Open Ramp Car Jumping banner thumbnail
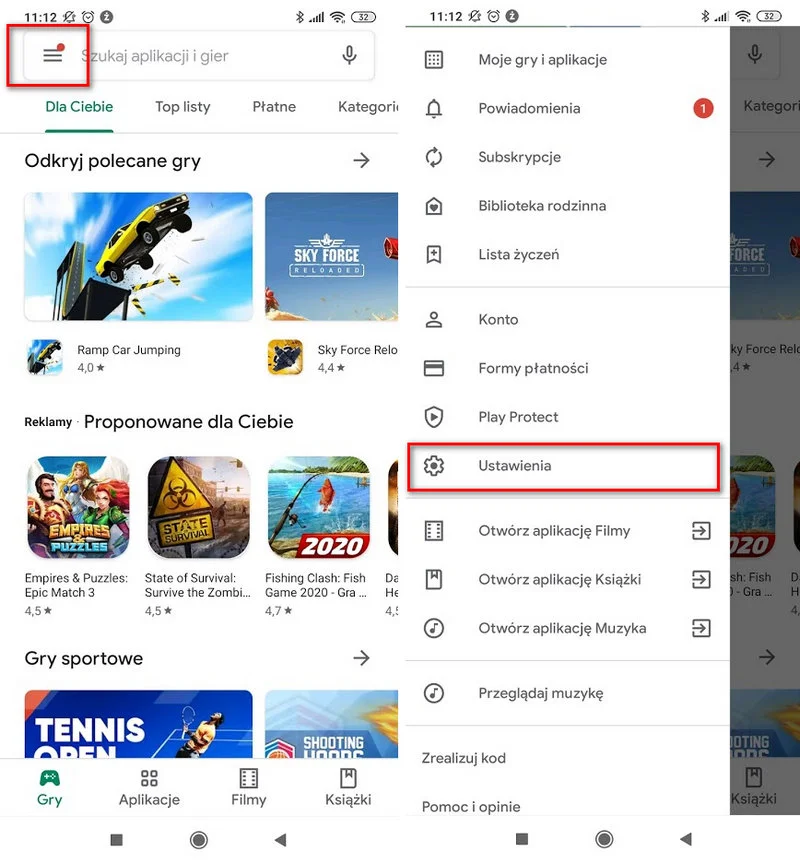 (x=139, y=256)
